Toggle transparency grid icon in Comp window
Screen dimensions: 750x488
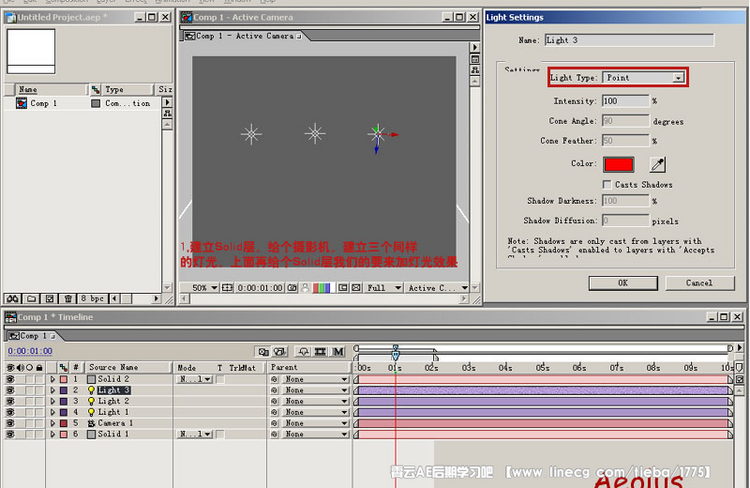click(x=356, y=288)
